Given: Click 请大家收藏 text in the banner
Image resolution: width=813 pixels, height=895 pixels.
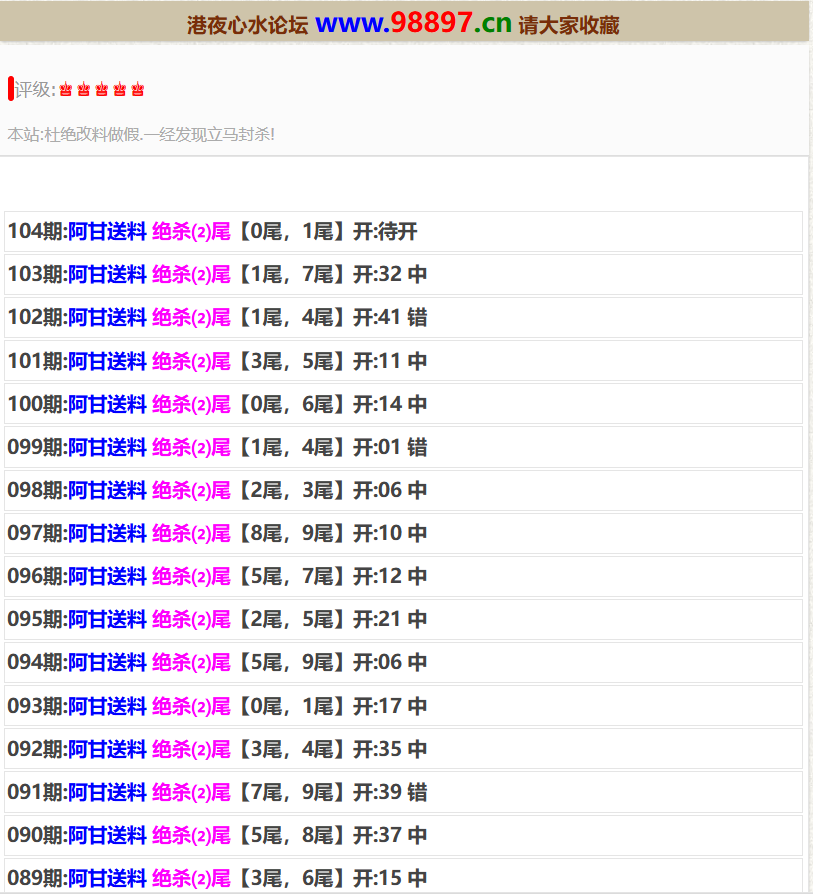Looking at the screenshot, I should click(x=569, y=26).
